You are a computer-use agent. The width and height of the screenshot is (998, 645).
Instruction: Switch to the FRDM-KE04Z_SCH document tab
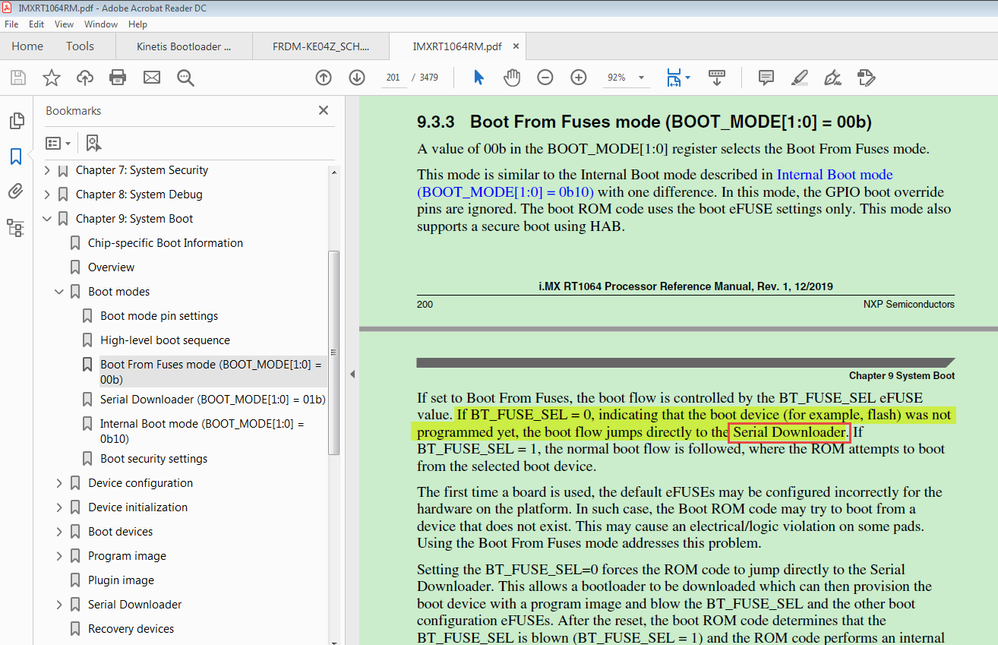pyautogui.click(x=320, y=46)
